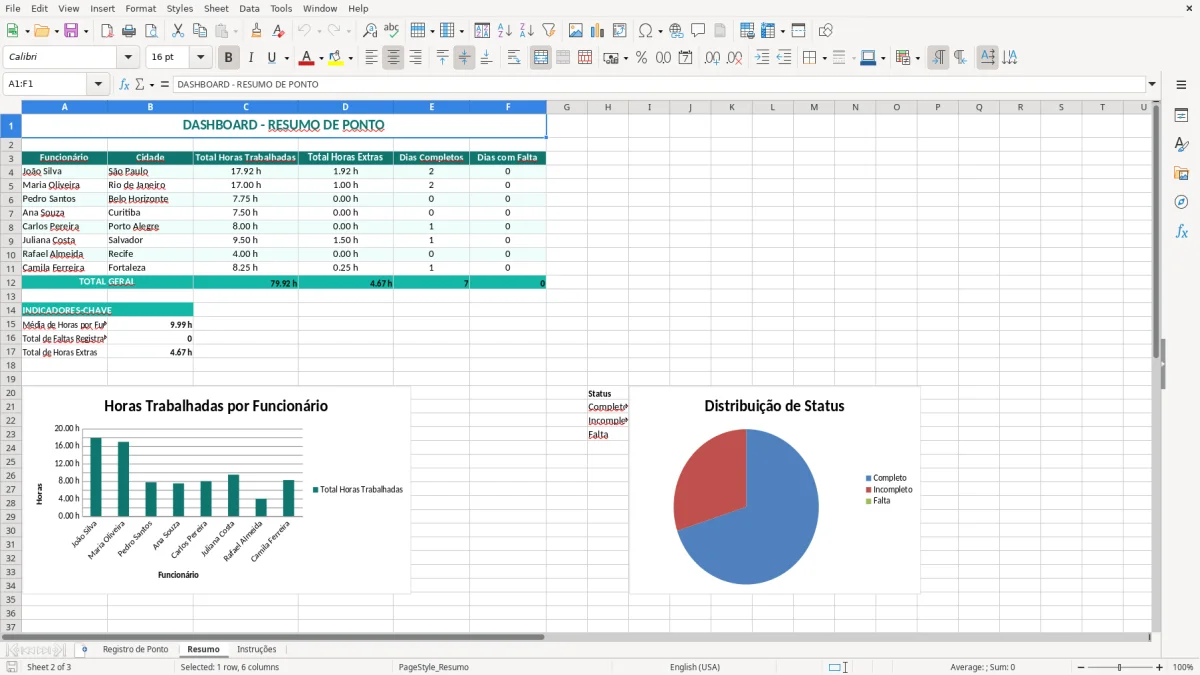The width and height of the screenshot is (1200, 675).
Task: Click the zoom slider handle
Action: click(x=1120, y=667)
